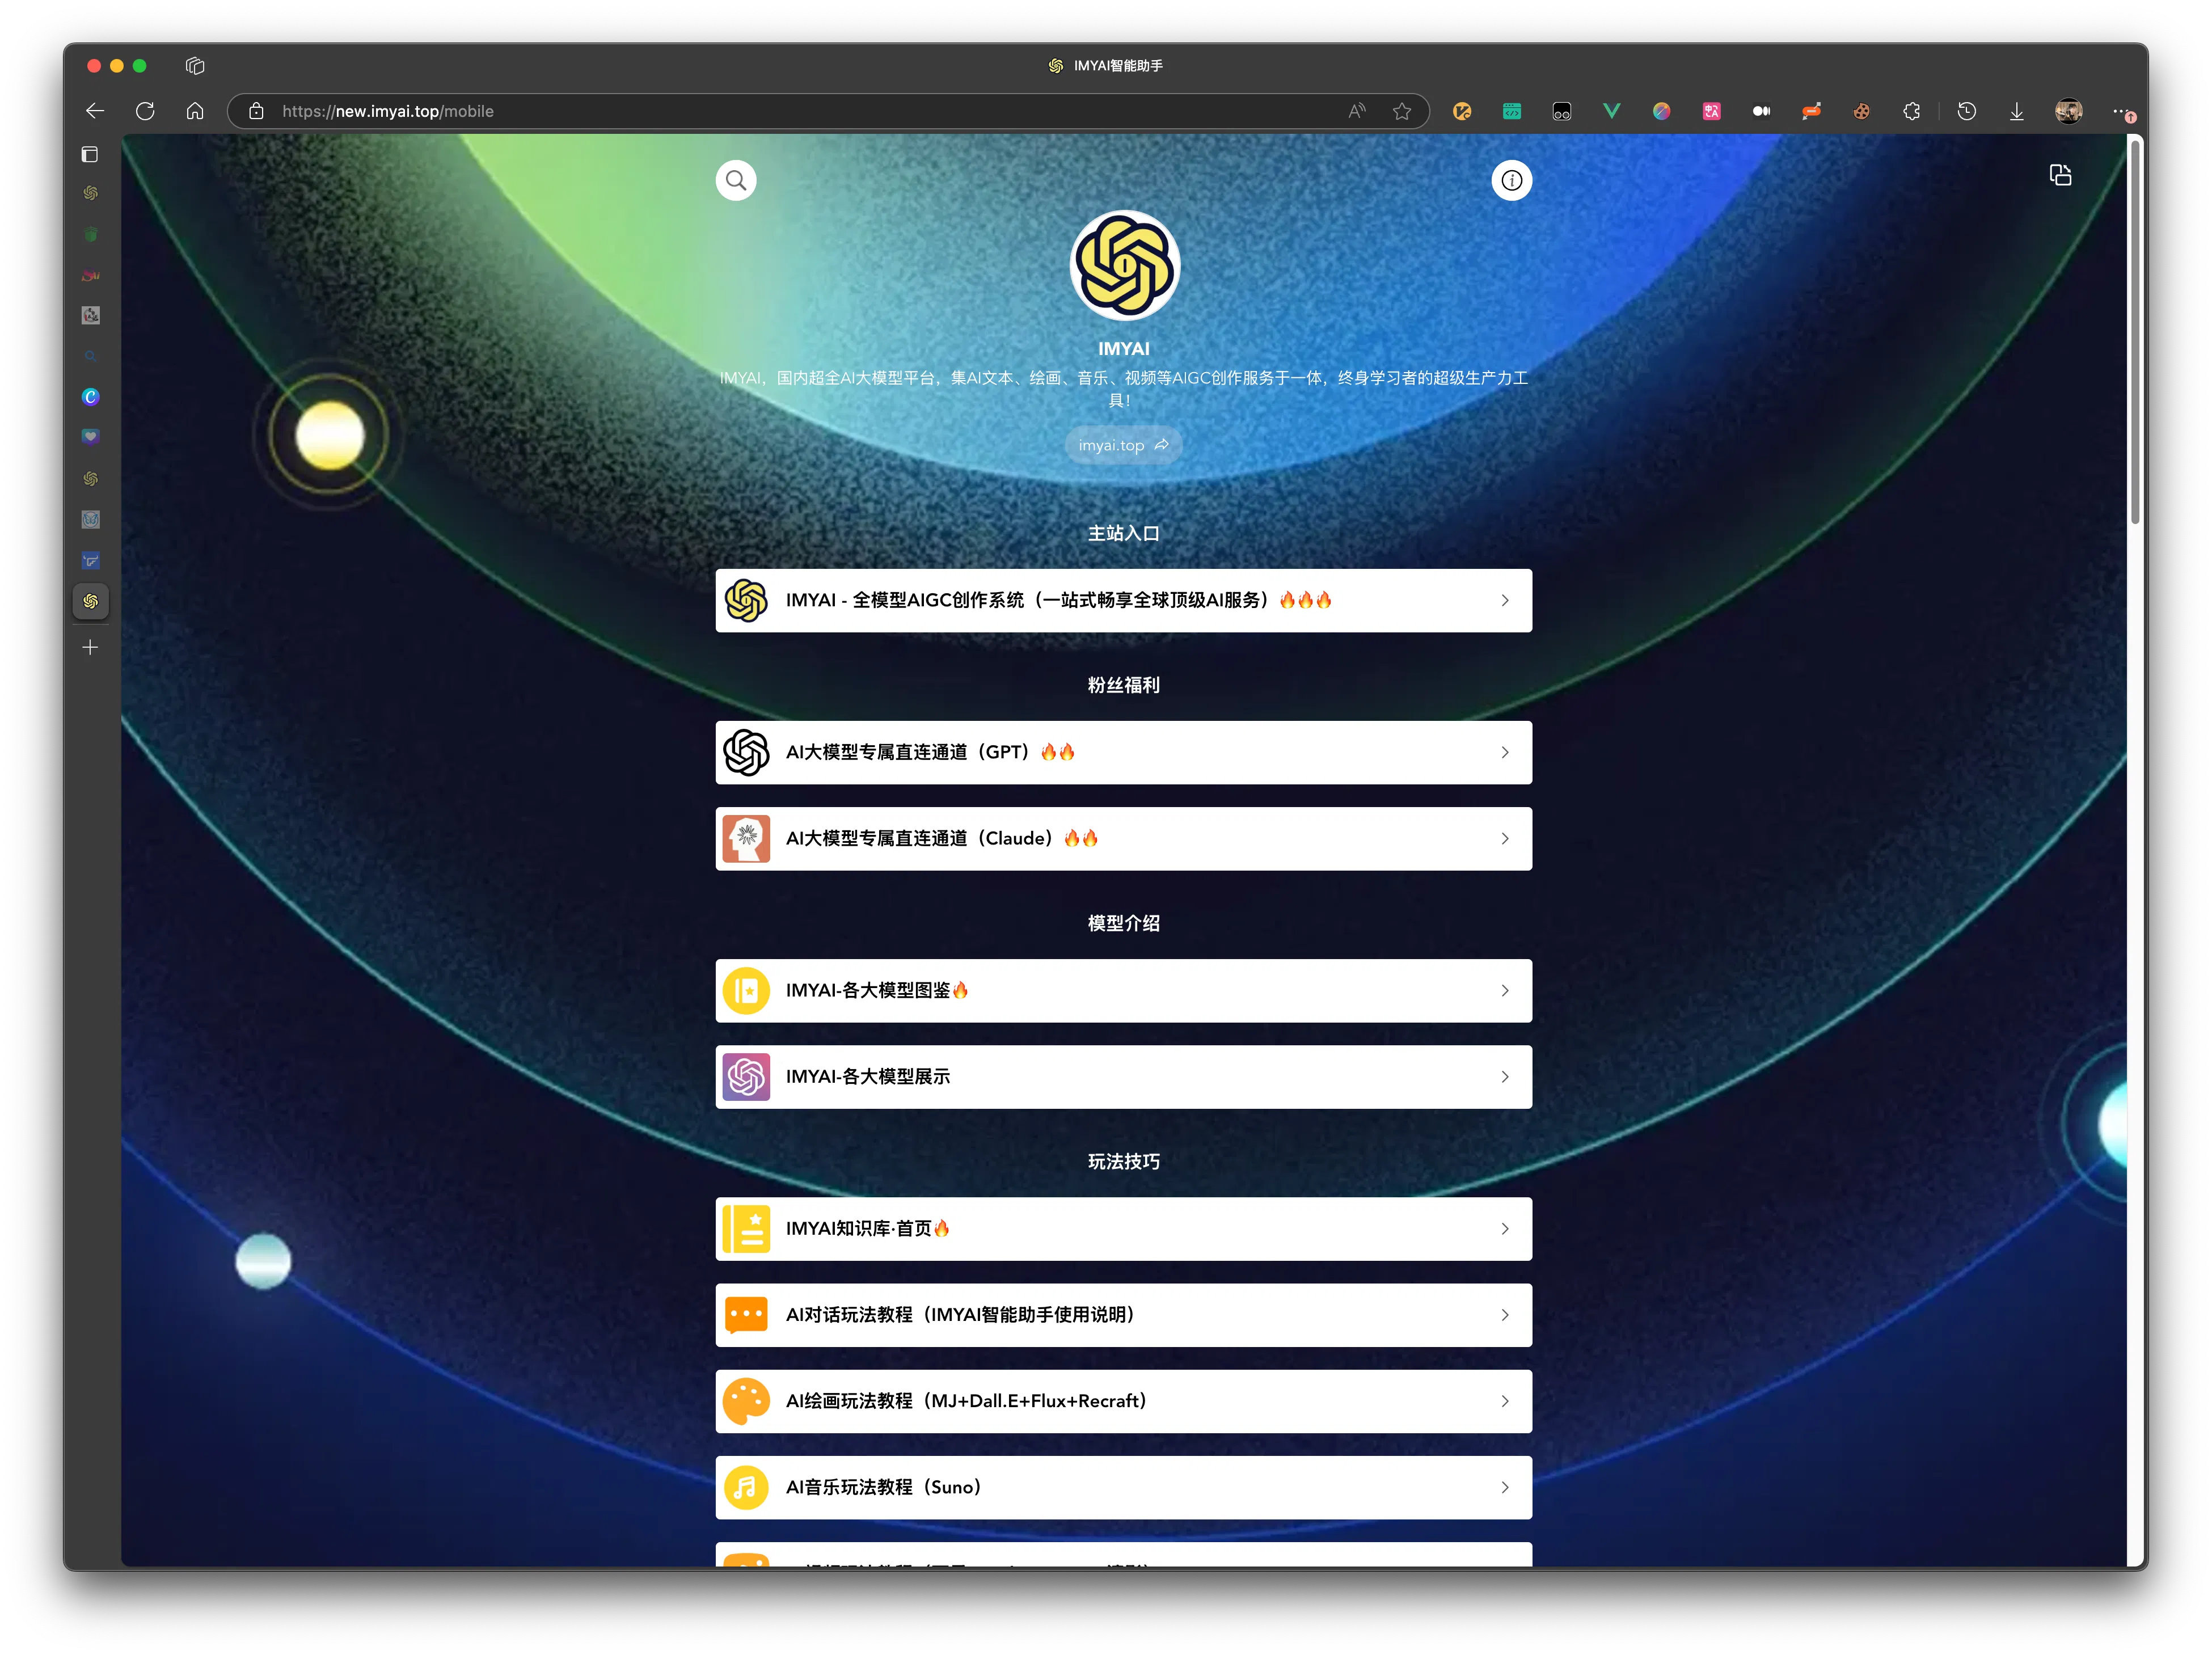This screenshot has height=1655, width=2212.
Task: Open the Workspaces icon in title bar
Action: point(195,66)
